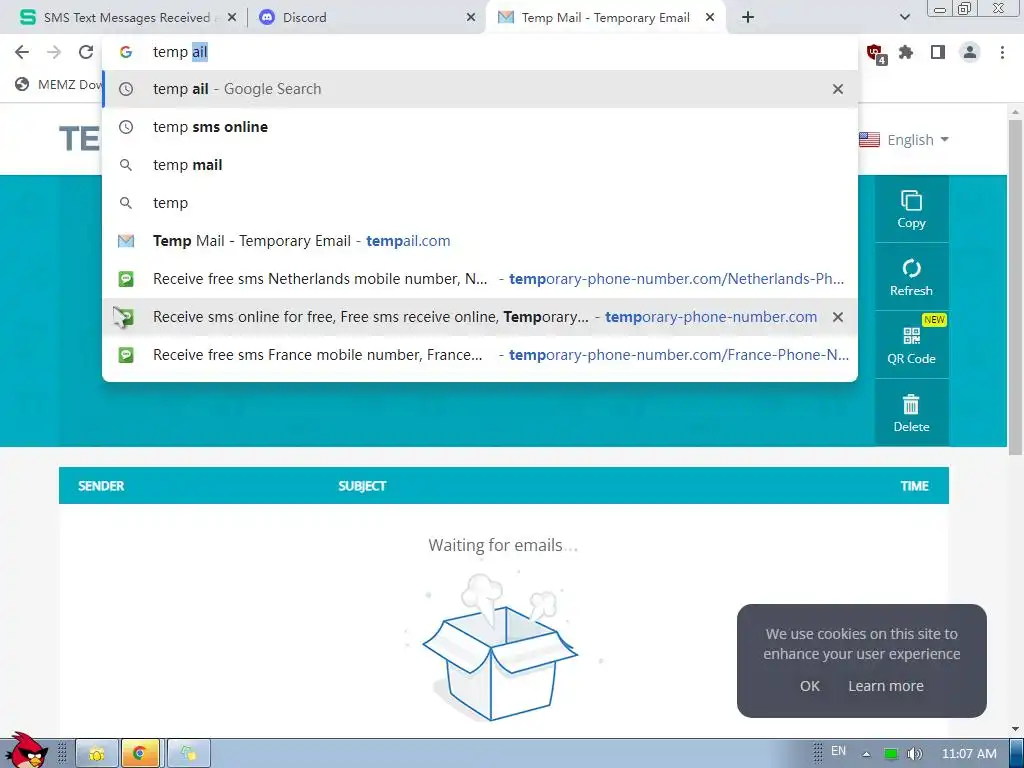
Task: Open 'Receive sms online for free' suggestion
Action: tap(480, 317)
